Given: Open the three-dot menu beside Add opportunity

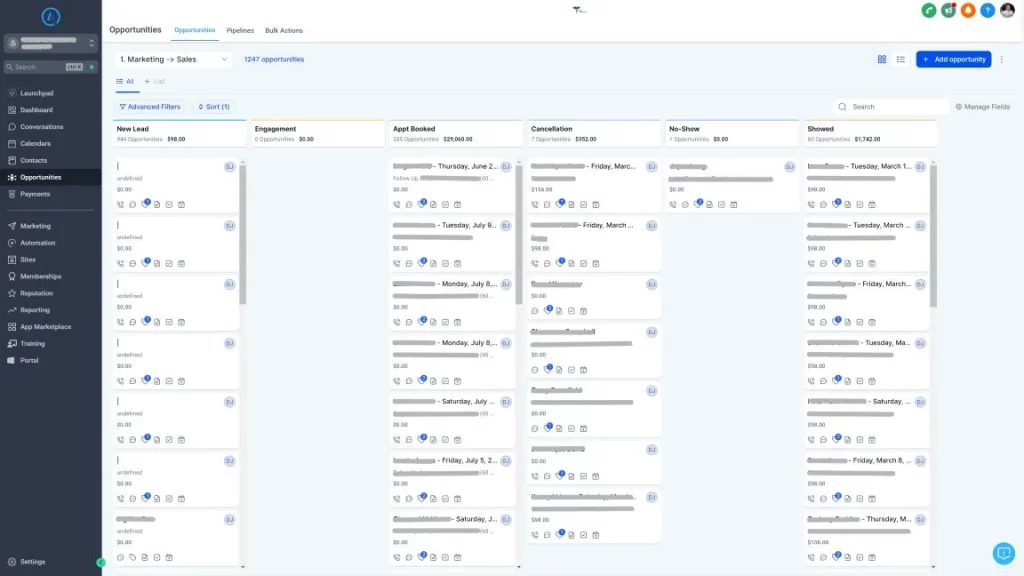Looking at the screenshot, I should pos(1002,59).
